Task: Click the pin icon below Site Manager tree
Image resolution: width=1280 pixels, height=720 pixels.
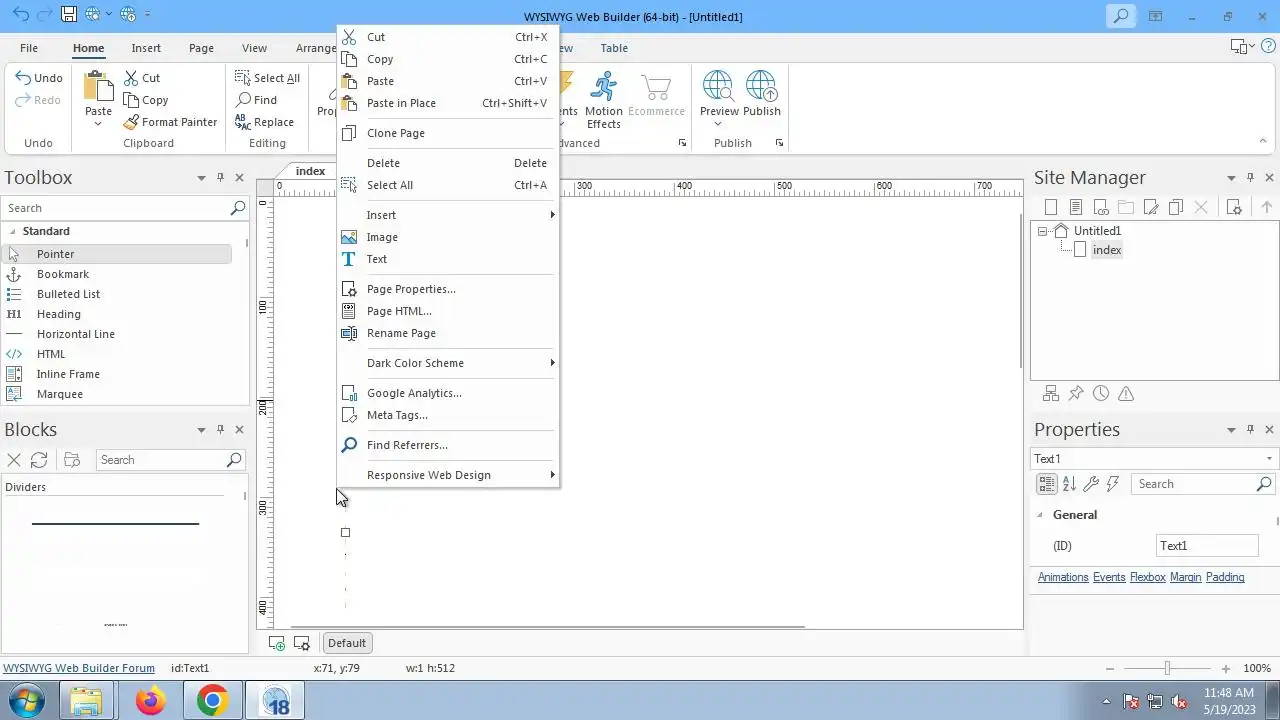Action: [x=1076, y=394]
